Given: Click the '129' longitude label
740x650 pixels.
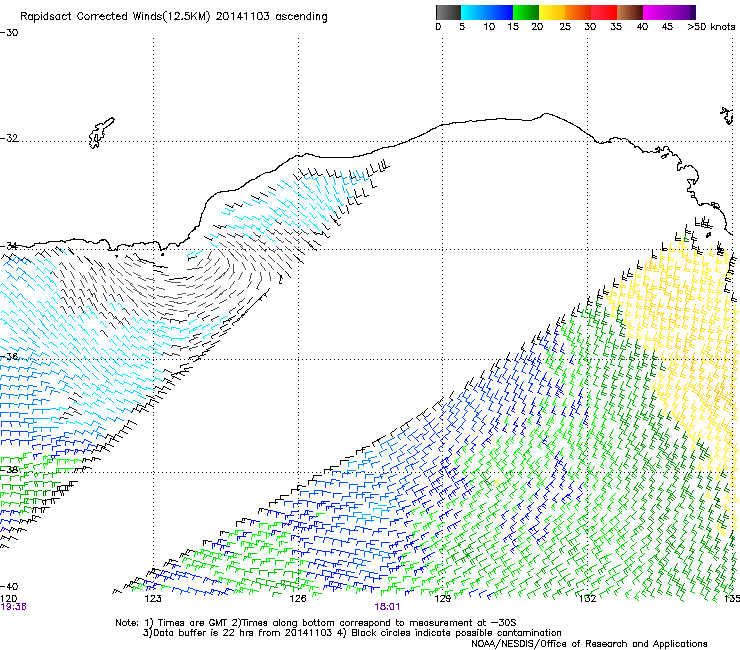Looking at the screenshot, I should coord(443,599).
